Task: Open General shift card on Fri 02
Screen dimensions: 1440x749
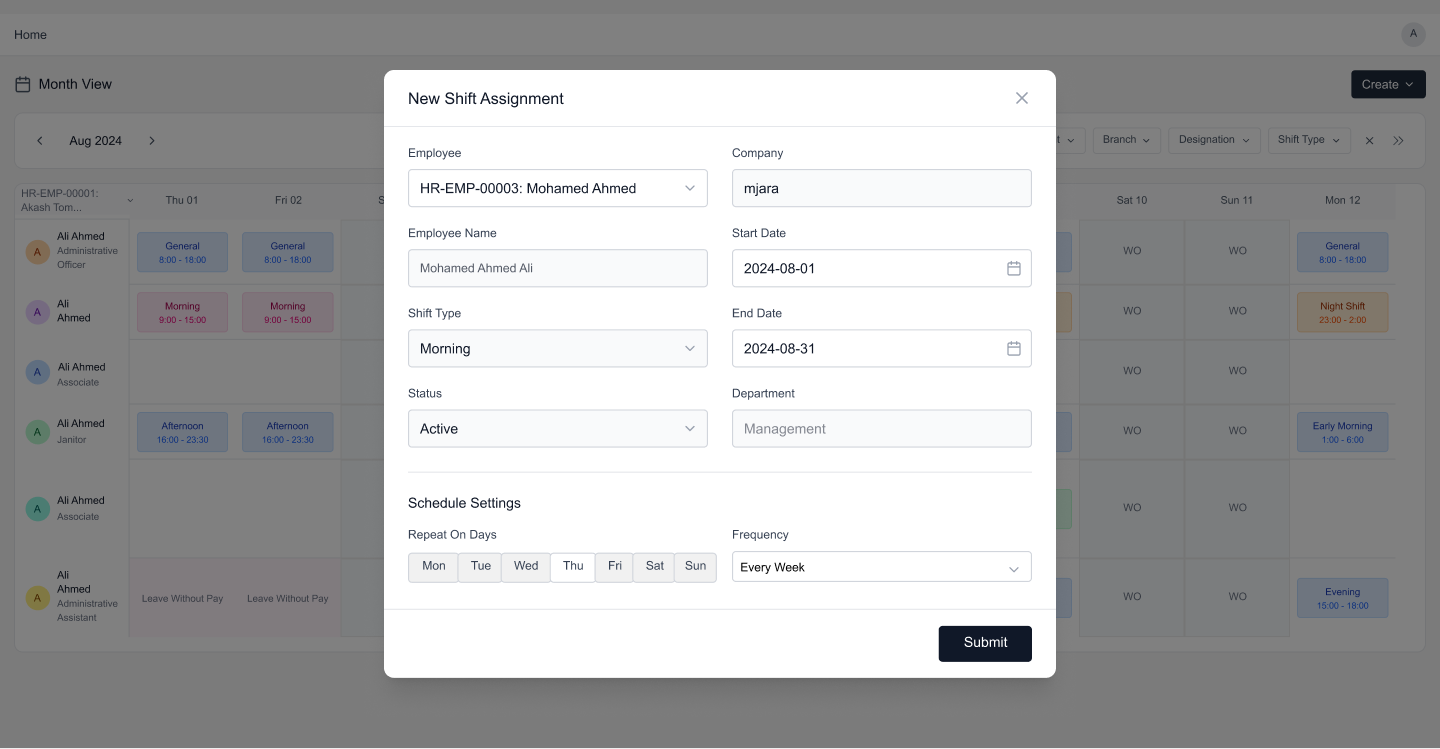Action: (x=287, y=252)
